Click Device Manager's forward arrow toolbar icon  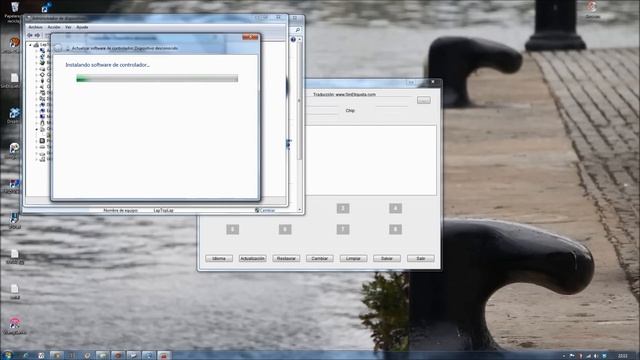pyautogui.click(x=37, y=36)
